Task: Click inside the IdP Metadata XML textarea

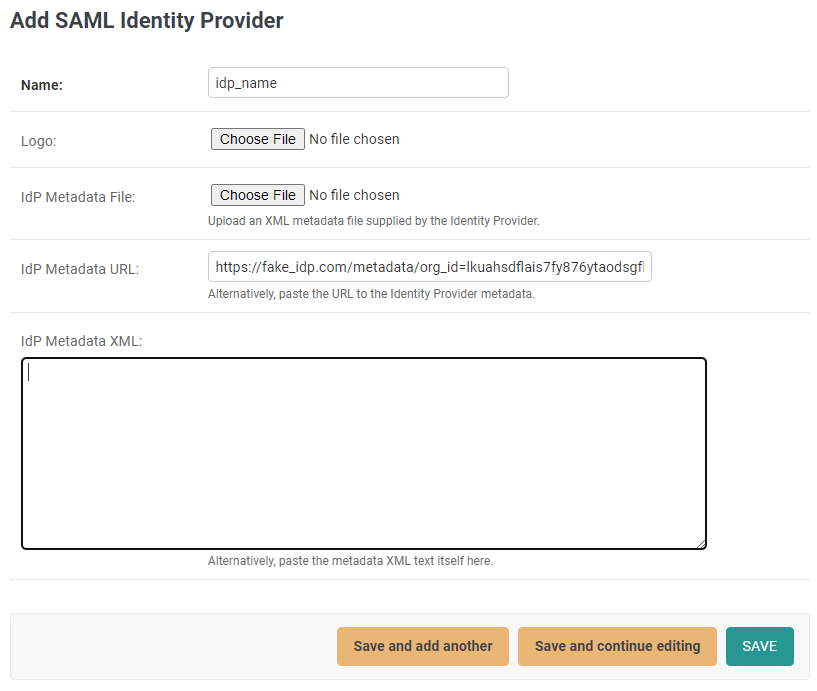Action: (x=363, y=453)
